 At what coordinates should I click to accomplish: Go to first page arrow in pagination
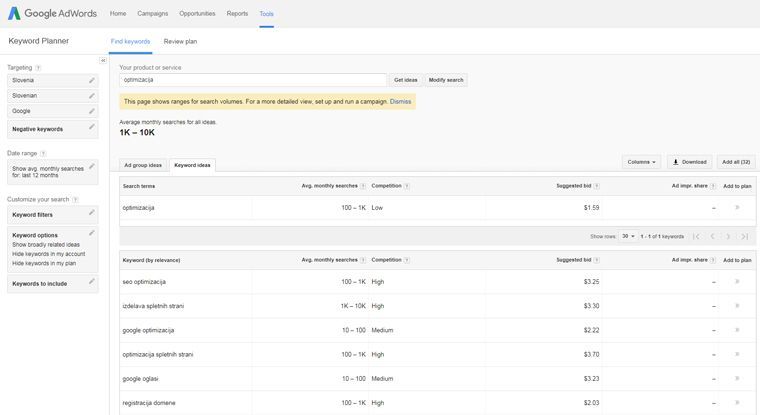pos(697,237)
